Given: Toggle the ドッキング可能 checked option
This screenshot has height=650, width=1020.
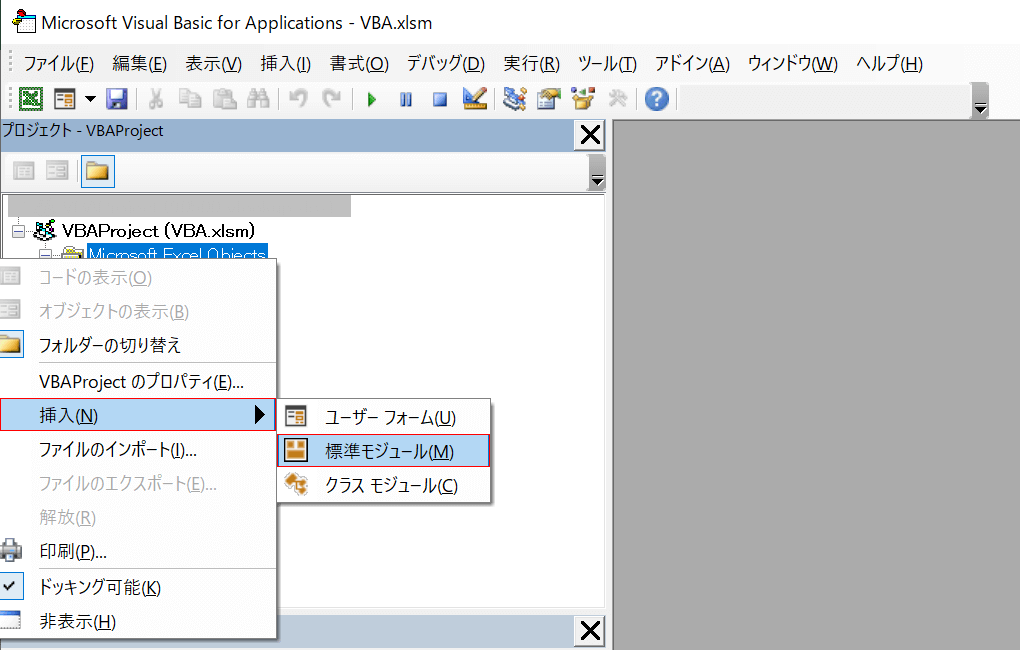Looking at the screenshot, I should tap(99, 587).
